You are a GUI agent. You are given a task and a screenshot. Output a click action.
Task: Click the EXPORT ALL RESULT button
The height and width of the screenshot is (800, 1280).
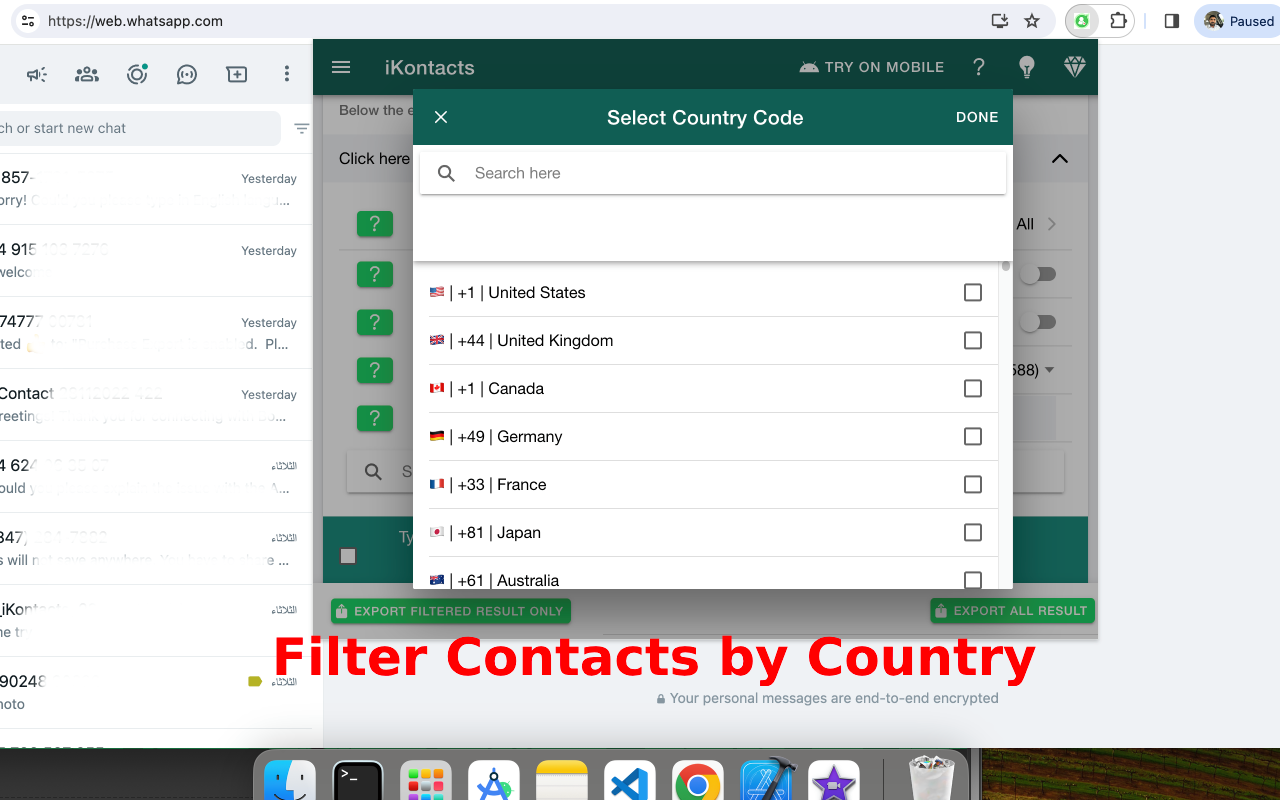[x=1011, y=610]
